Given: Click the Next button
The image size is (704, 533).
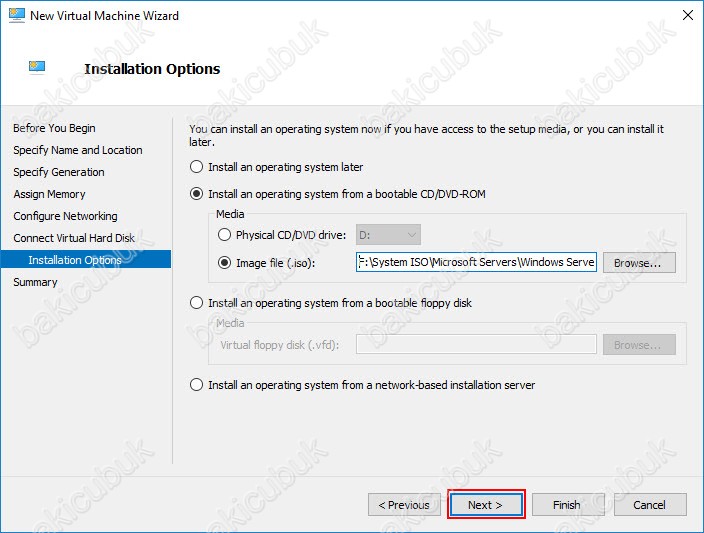Looking at the screenshot, I should coord(486,505).
